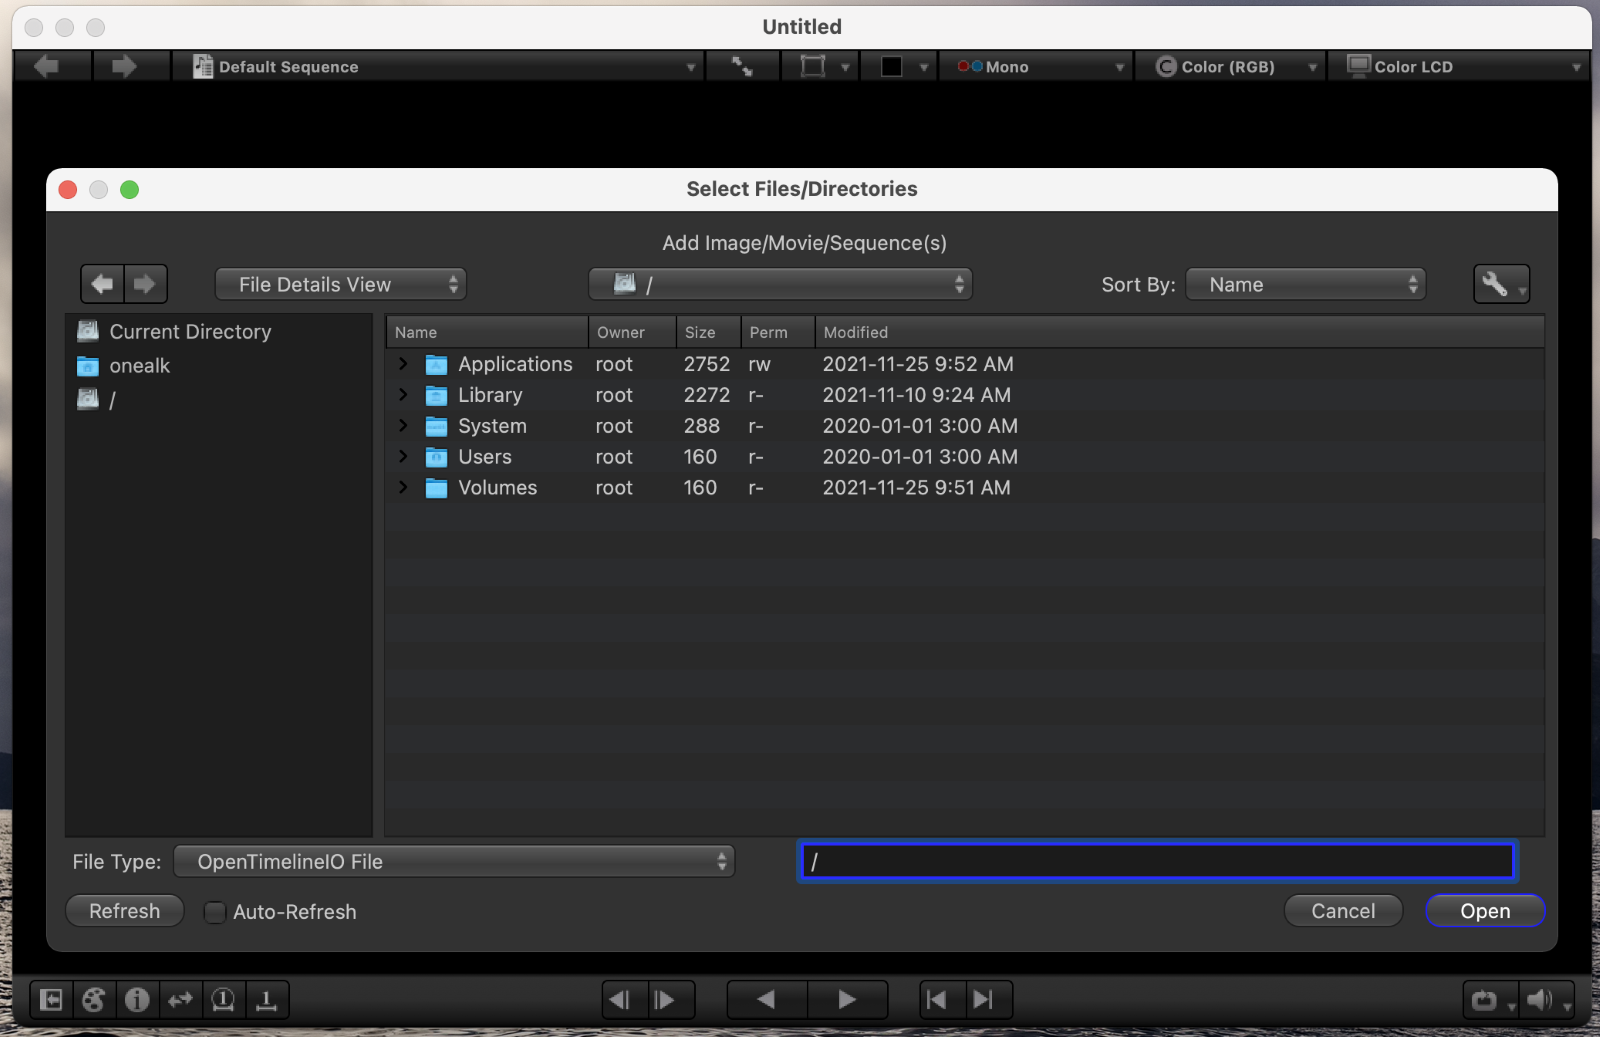1600x1037 pixels.
Task: Open the File Type OpenTimelineIO File dropdown
Action: pyautogui.click(x=454, y=861)
